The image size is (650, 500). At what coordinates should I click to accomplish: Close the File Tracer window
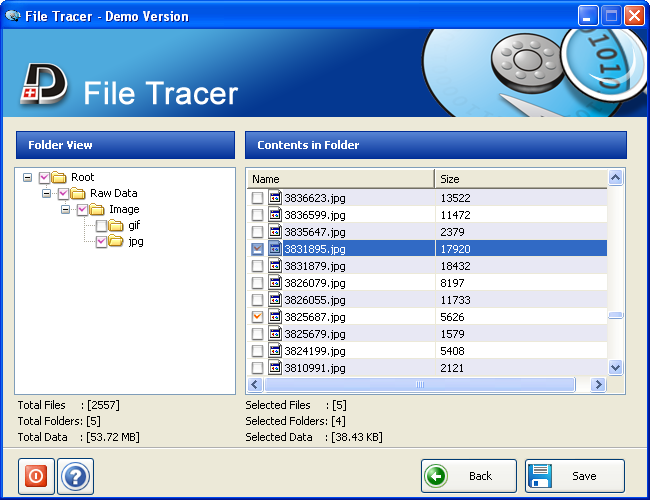[x=634, y=16]
